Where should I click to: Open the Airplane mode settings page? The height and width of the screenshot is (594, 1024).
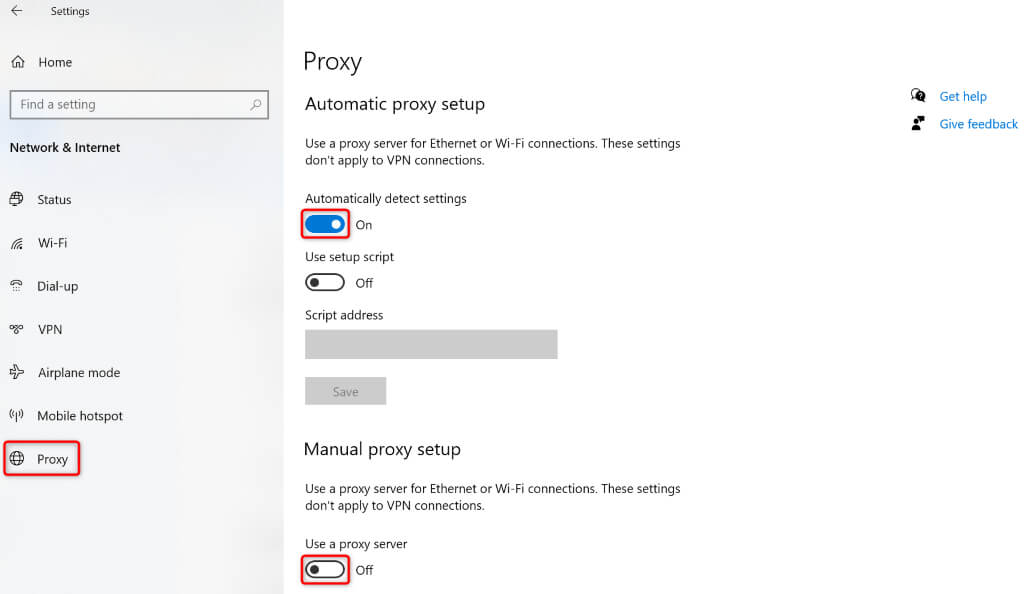click(78, 372)
